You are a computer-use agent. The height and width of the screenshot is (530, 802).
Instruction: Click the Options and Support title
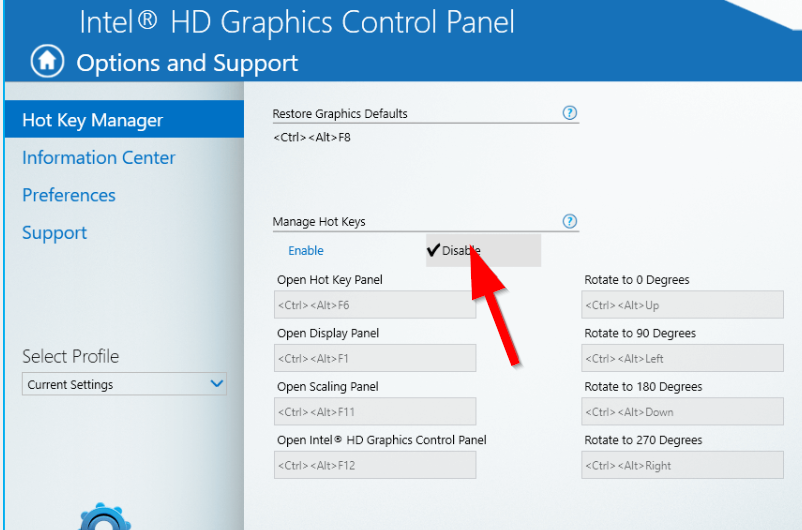click(187, 63)
